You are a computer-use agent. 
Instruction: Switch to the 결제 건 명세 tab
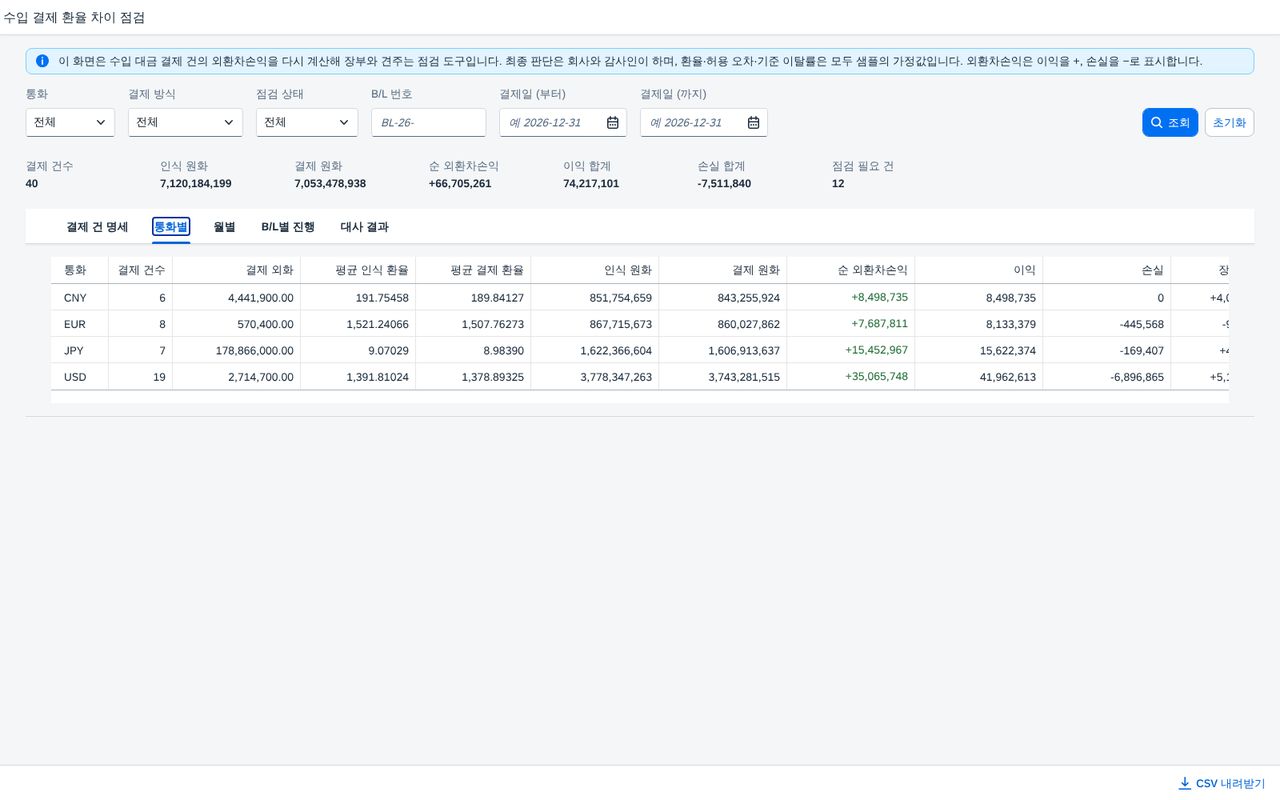point(97,227)
